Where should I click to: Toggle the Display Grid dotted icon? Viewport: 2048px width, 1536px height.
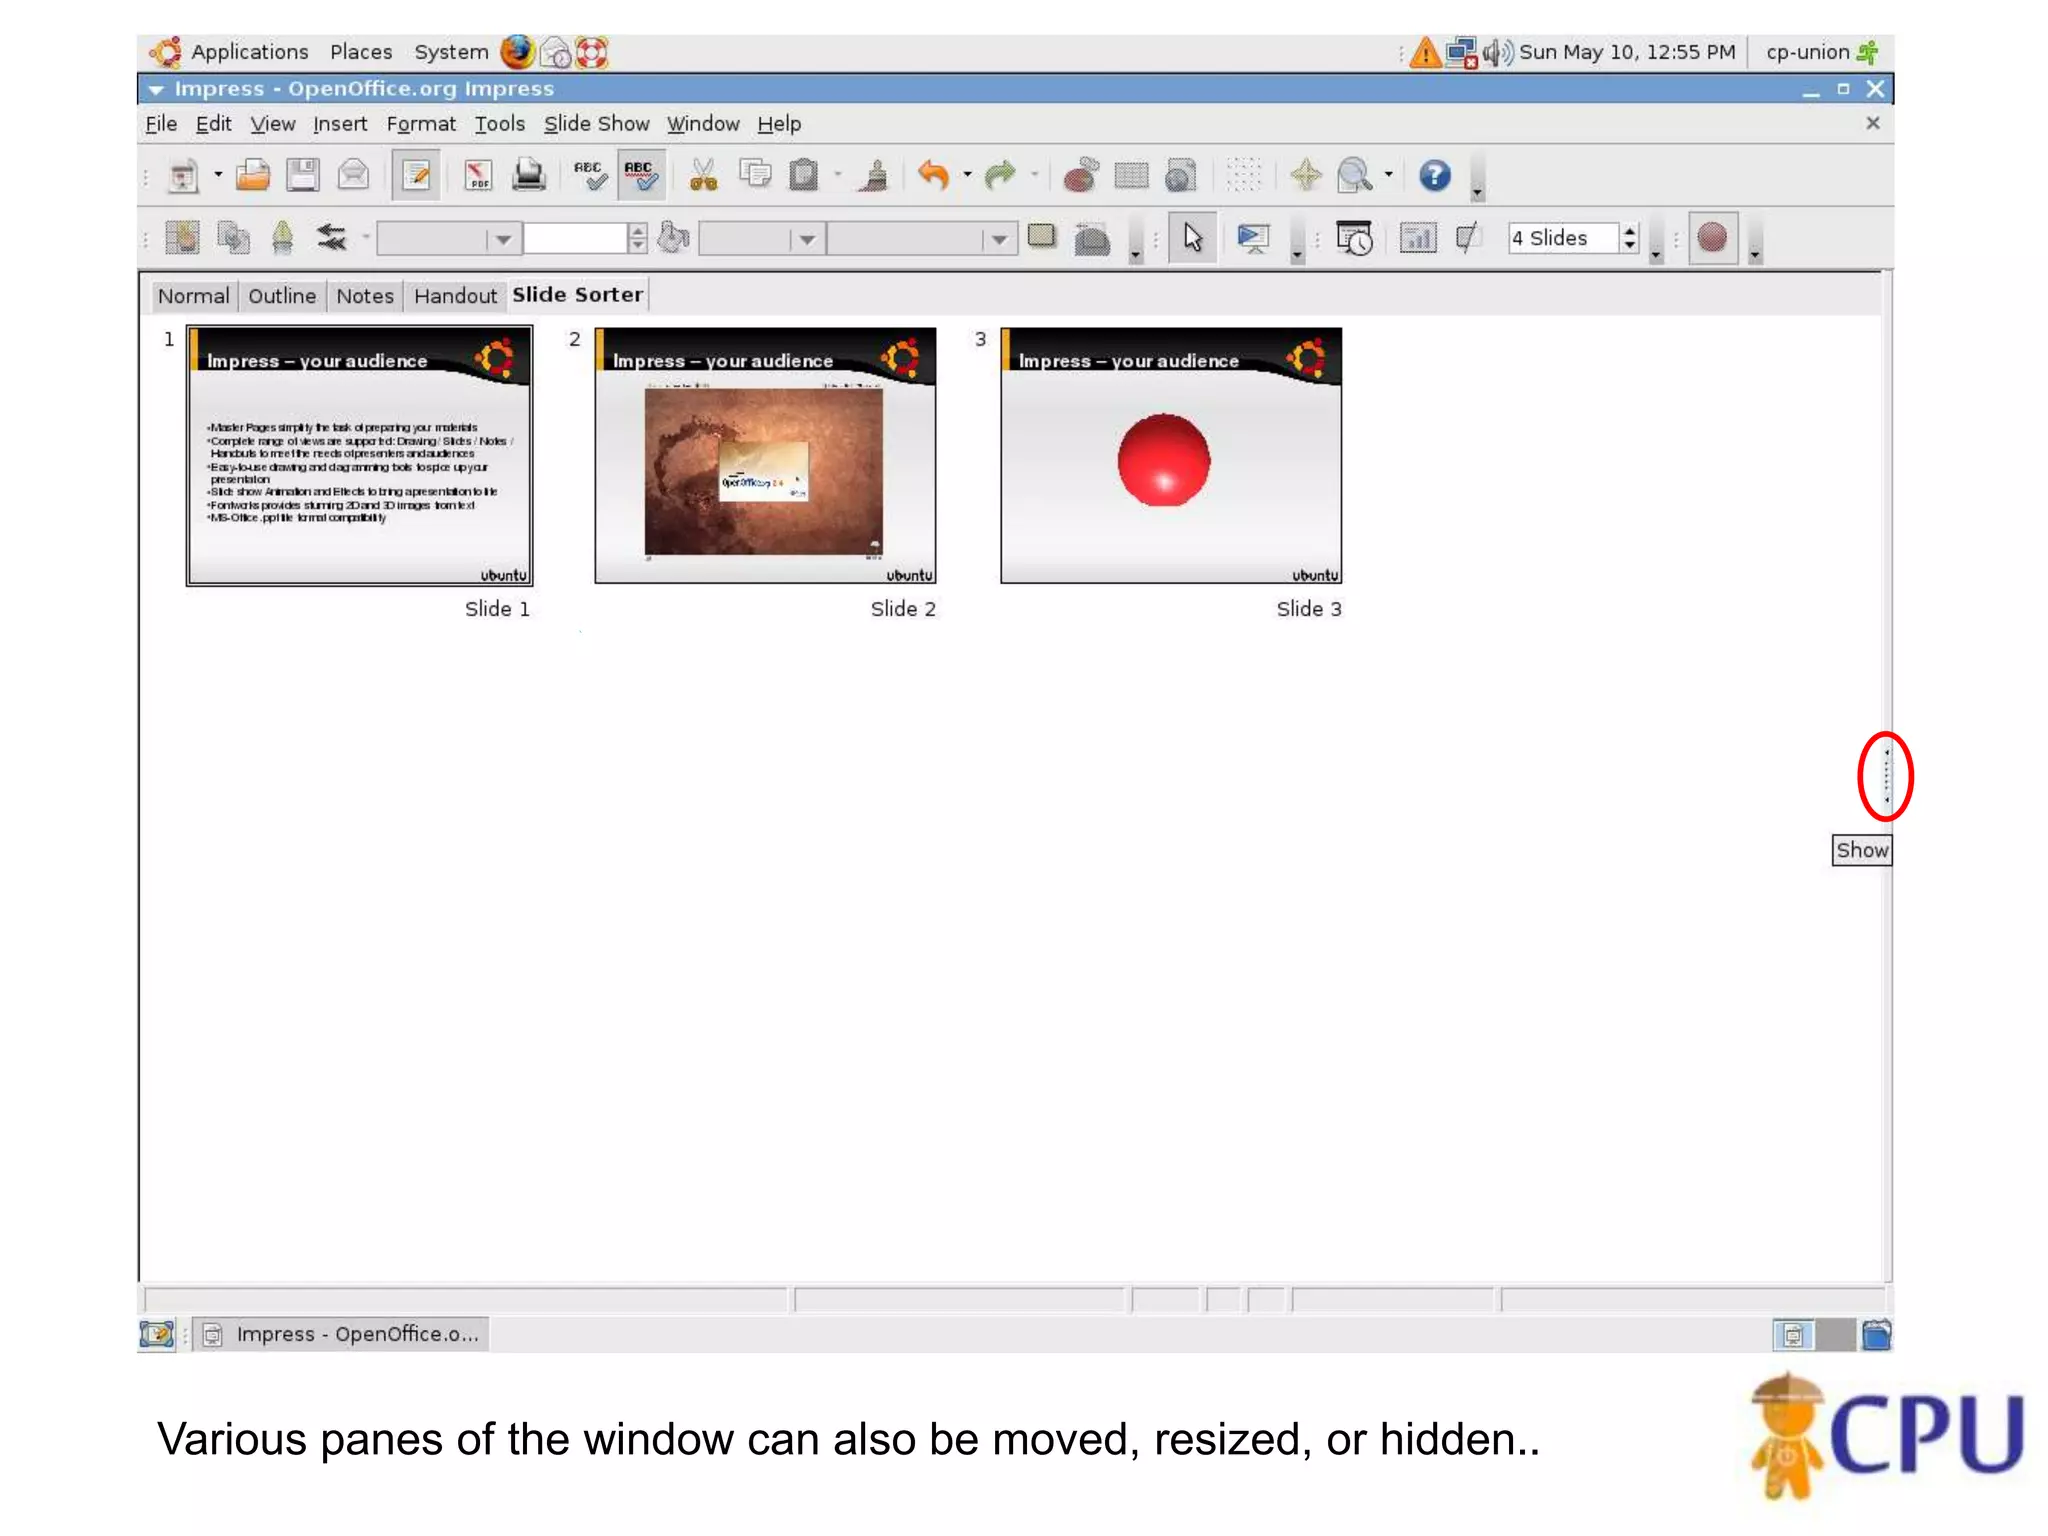(x=1243, y=175)
